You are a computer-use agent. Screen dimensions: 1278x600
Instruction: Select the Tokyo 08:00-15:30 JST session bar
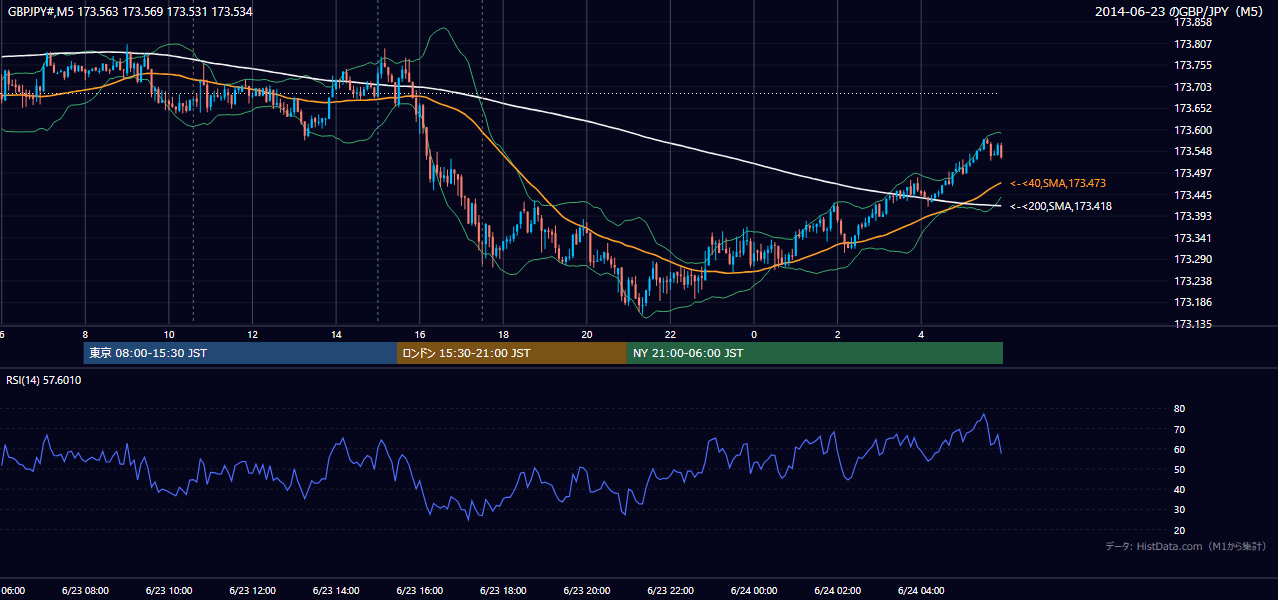coord(240,353)
